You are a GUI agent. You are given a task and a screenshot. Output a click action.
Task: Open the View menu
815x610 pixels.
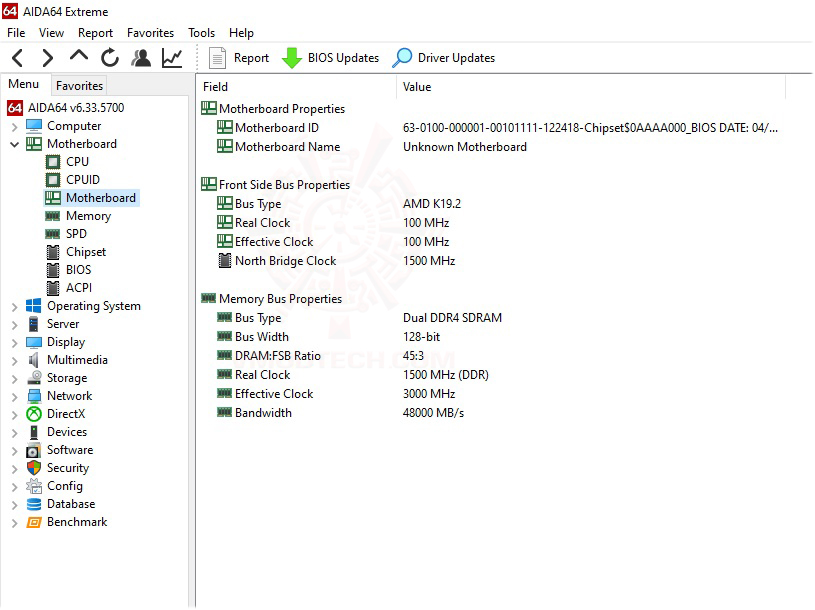tap(51, 33)
